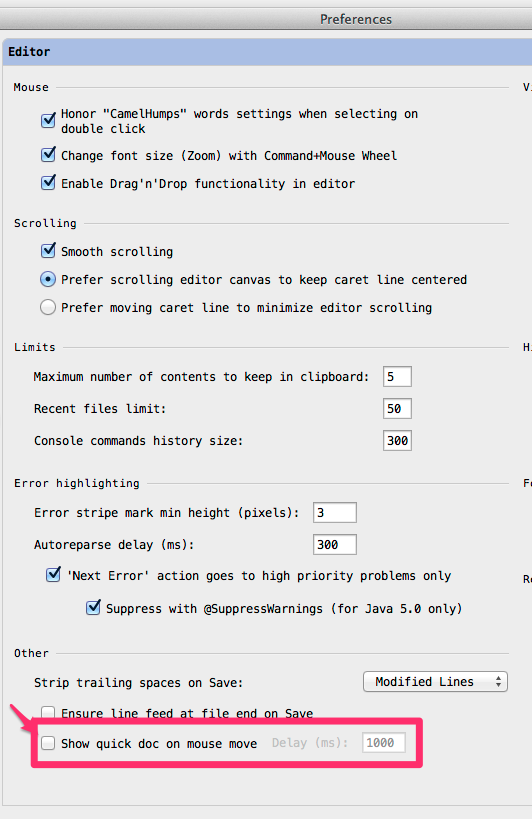Turn off Smooth scrolling checkbox
This screenshot has width=532, height=819.
(48, 251)
